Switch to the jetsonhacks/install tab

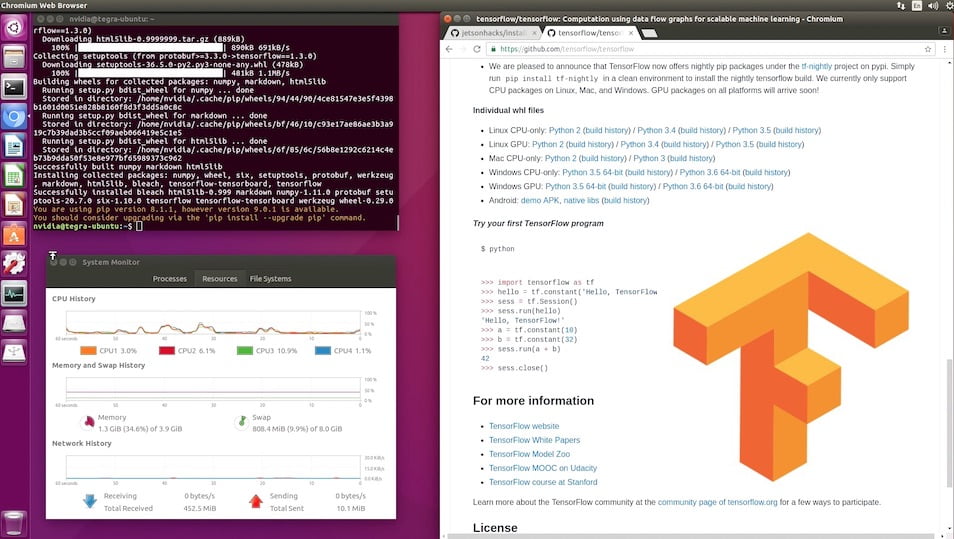pos(493,33)
